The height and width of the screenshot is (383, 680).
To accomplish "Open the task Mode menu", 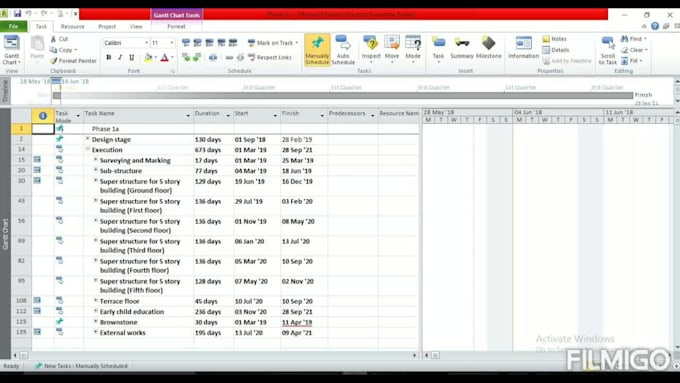I will tap(413, 49).
